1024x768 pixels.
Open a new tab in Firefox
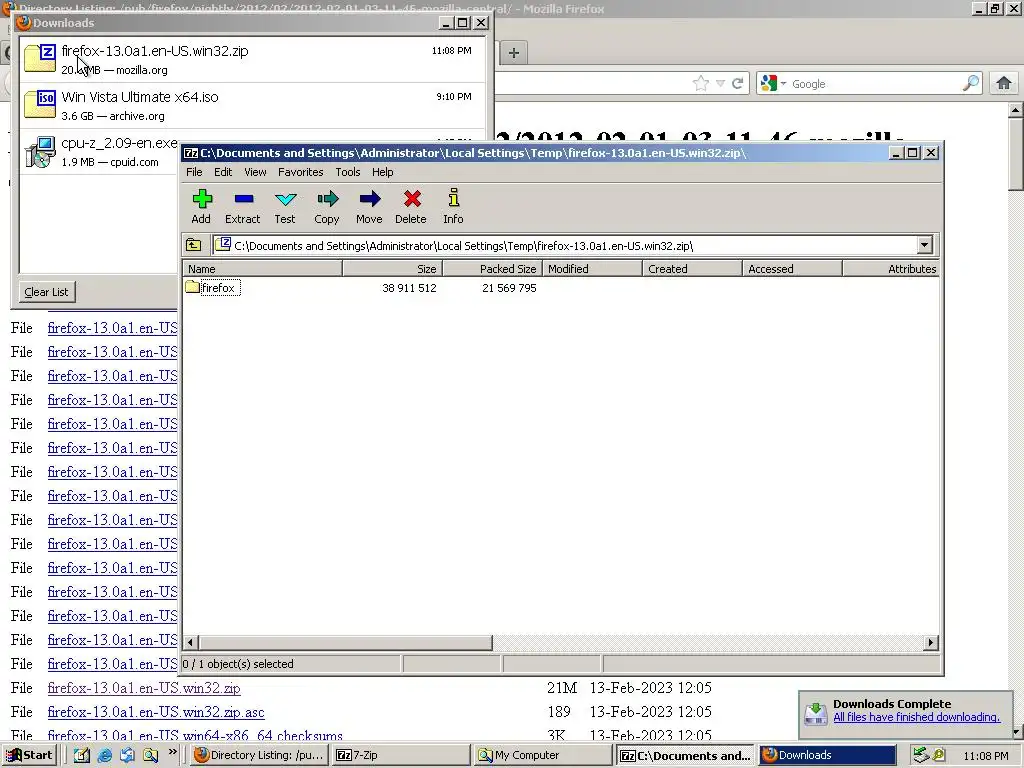pyautogui.click(x=514, y=53)
